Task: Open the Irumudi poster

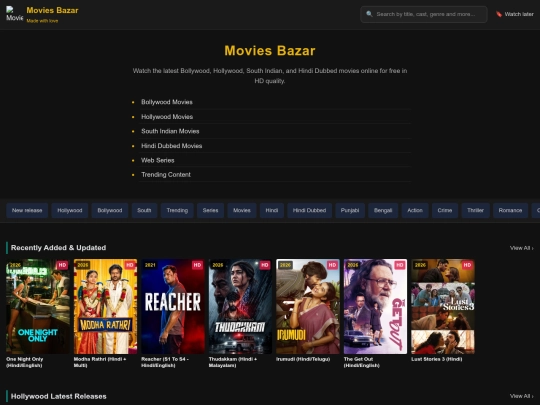Action: click(x=308, y=307)
